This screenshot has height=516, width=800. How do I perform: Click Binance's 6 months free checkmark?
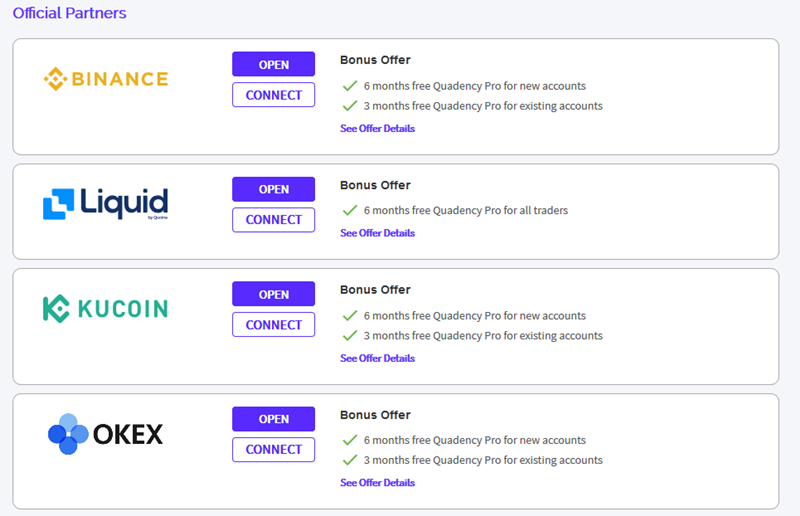[350, 86]
